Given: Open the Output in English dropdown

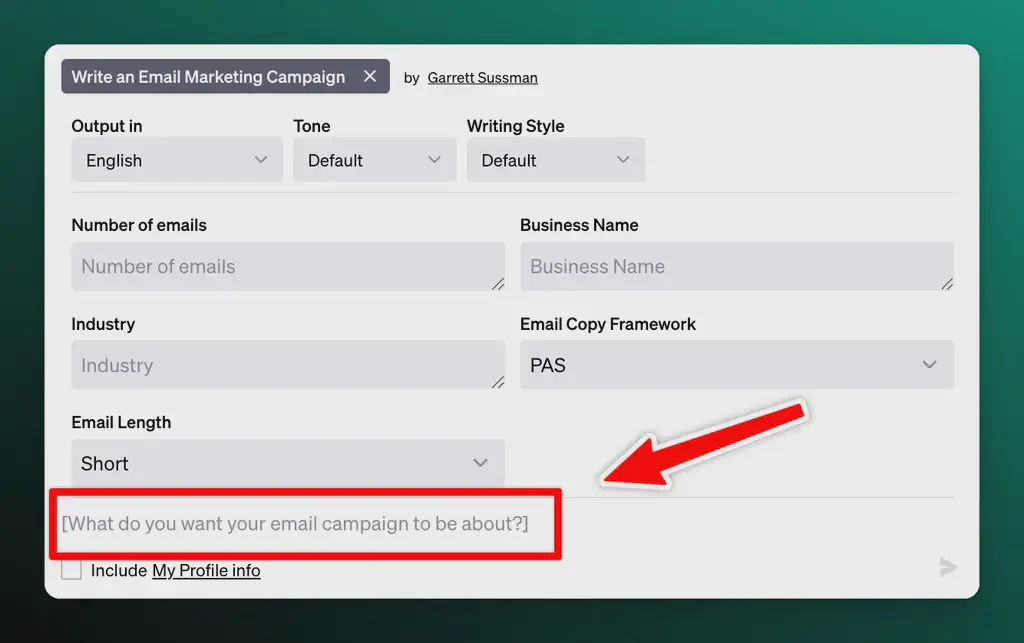Looking at the screenshot, I should [177, 160].
